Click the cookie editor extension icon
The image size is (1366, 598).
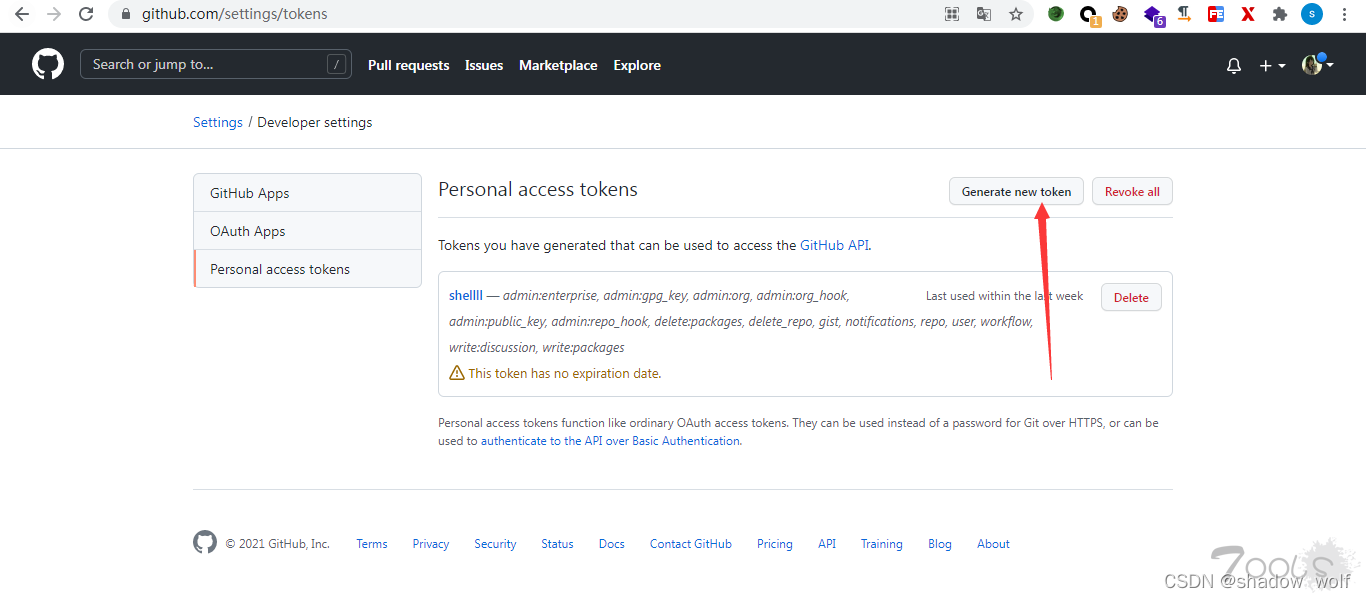(x=1120, y=14)
